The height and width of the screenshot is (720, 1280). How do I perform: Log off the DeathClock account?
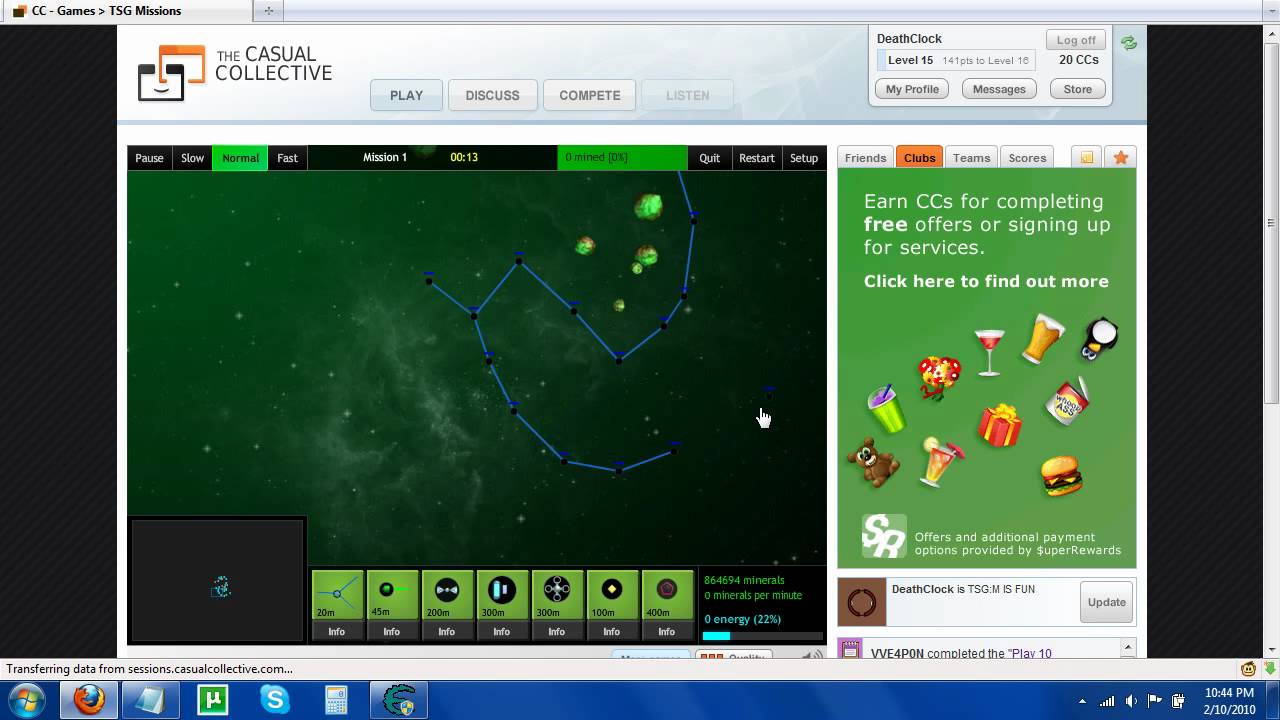1076,40
